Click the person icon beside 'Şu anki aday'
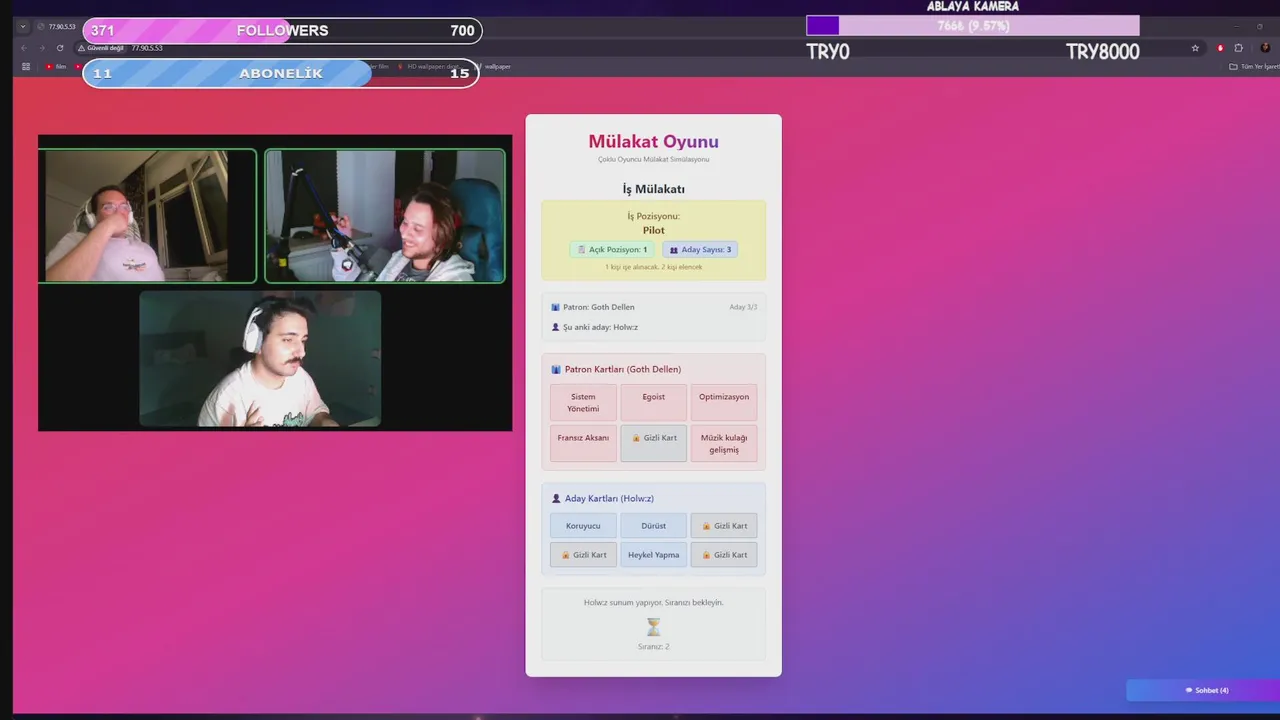Screen dimensions: 1280x720 point(555,327)
